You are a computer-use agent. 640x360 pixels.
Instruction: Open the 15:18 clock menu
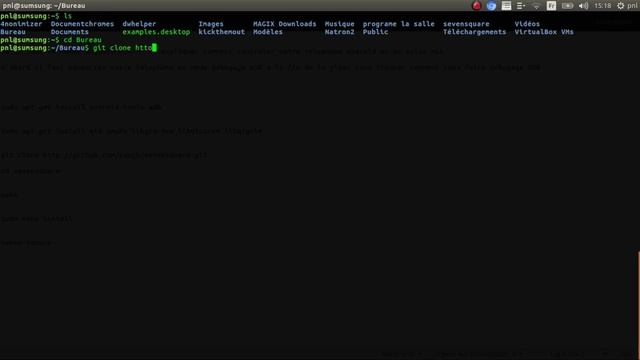[x=602, y=6]
